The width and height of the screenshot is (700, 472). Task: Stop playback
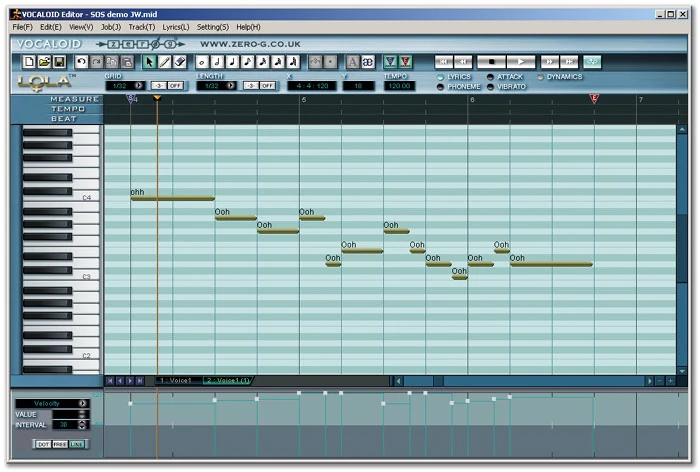[x=491, y=62]
